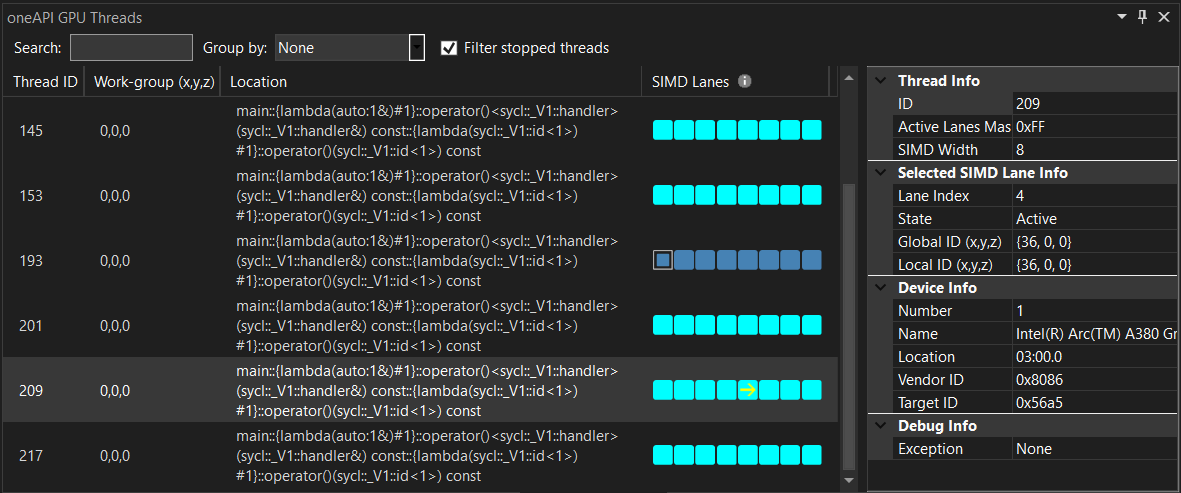Click the thread list scroll-down arrow
The width and height of the screenshot is (1181, 493).
(x=849, y=482)
